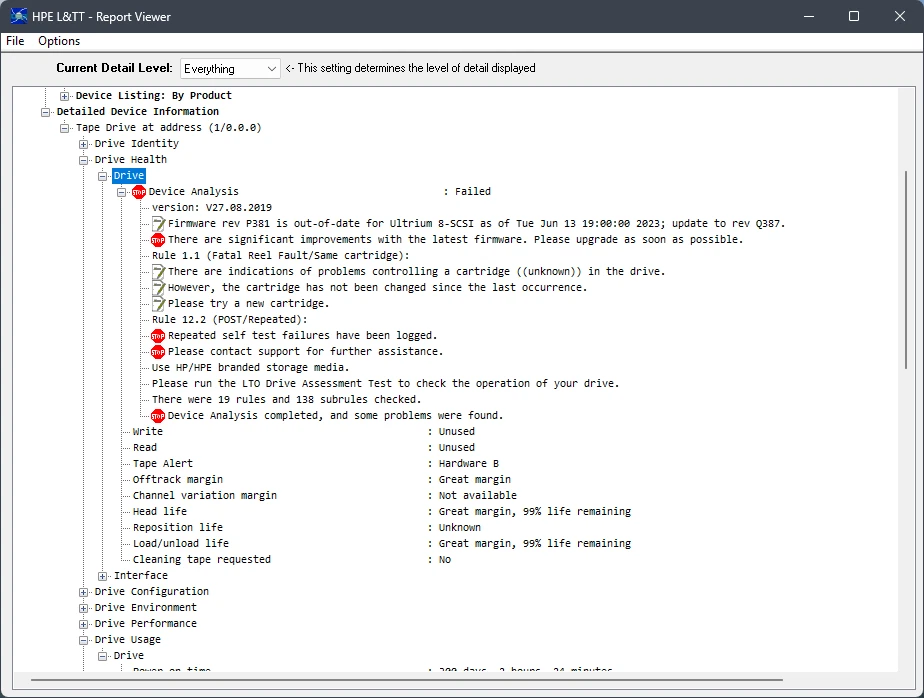Click the horizontal scrollbar thumb

pos(407,680)
